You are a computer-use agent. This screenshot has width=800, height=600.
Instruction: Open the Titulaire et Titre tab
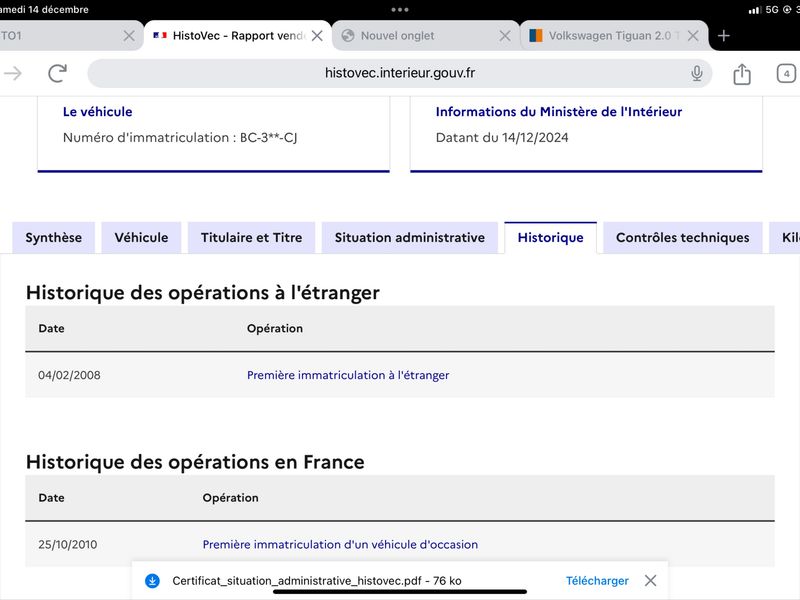(x=252, y=238)
